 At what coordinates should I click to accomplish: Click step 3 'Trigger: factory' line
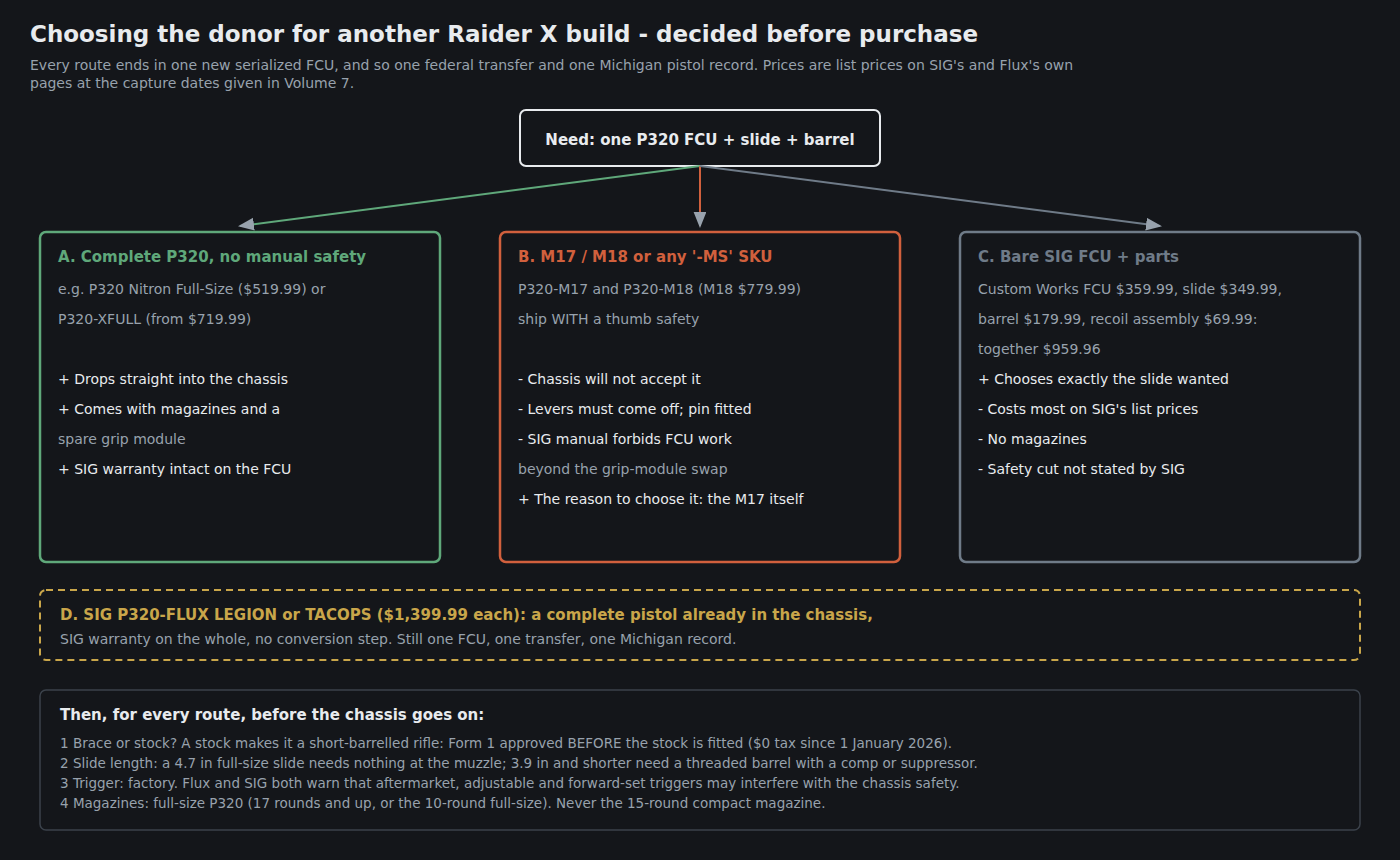[509, 783]
